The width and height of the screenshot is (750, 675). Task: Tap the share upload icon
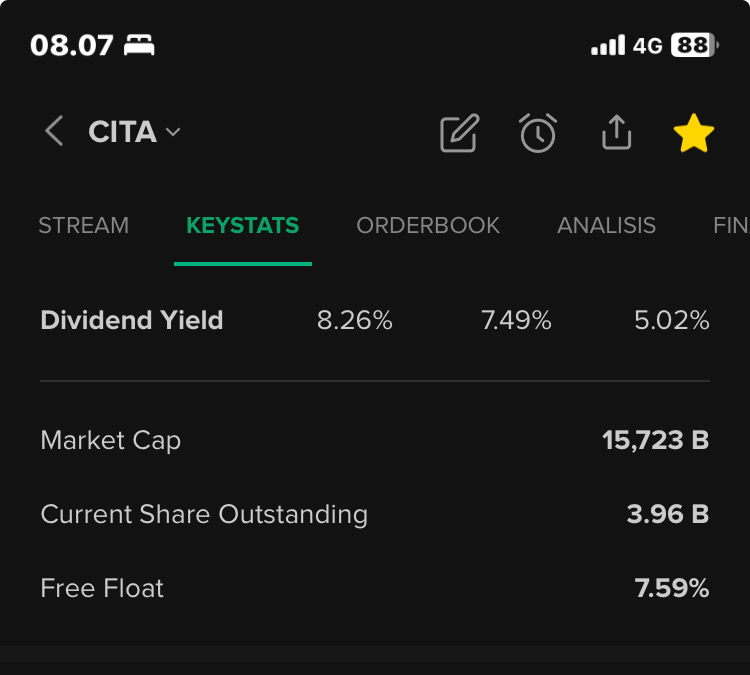click(617, 132)
